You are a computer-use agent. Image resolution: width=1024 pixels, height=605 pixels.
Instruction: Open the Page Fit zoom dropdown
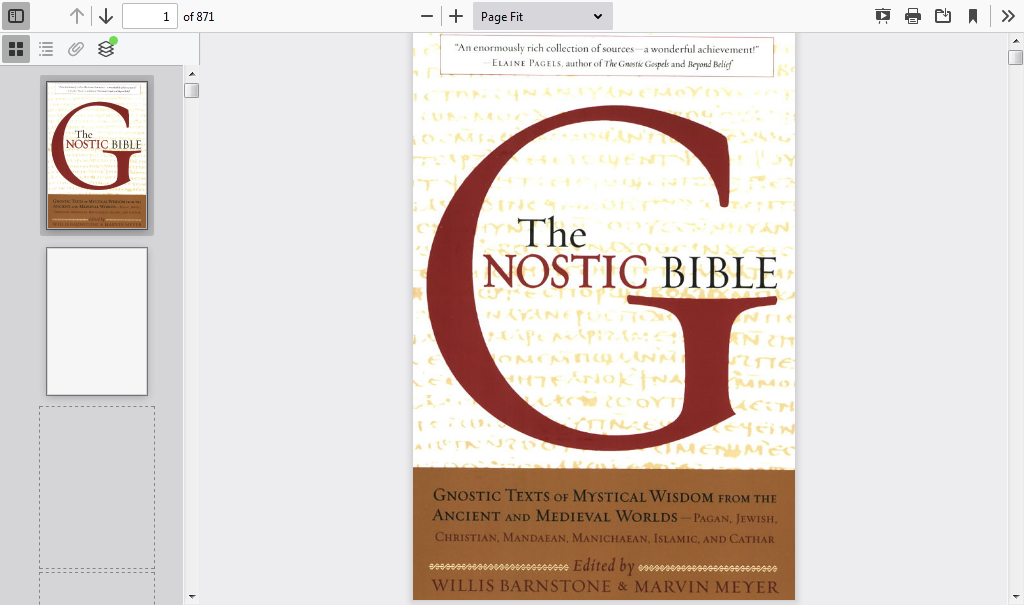click(542, 16)
